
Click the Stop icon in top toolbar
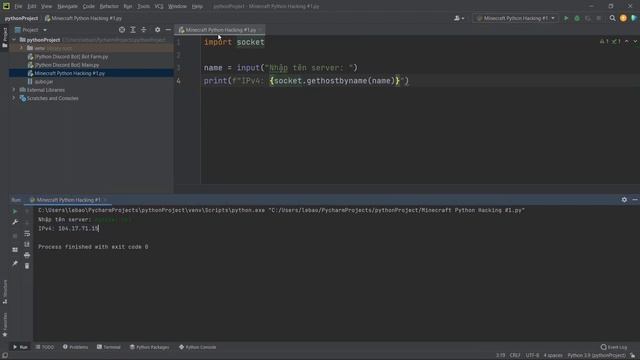(x=599, y=18)
